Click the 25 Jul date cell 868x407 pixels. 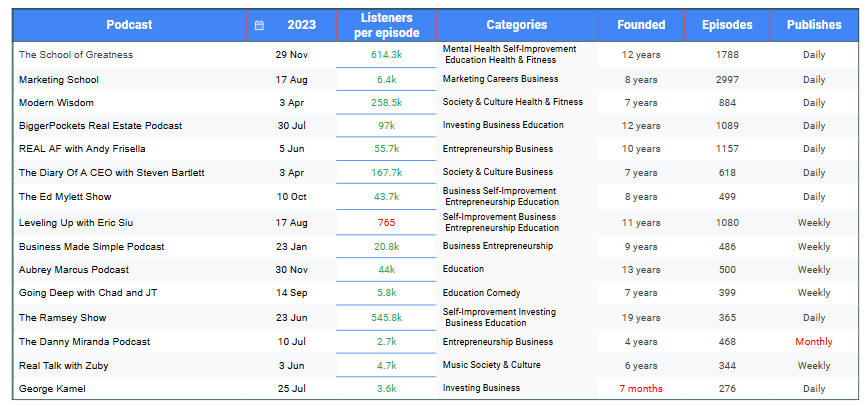pyautogui.click(x=292, y=389)
